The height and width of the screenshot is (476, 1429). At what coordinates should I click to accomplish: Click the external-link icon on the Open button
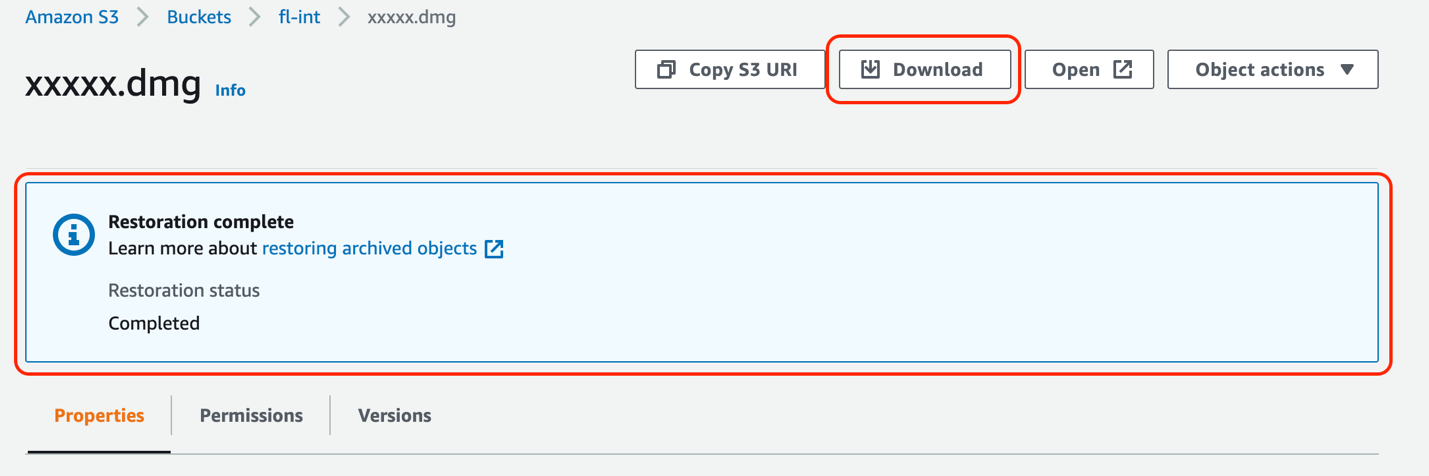point(1123,69)
